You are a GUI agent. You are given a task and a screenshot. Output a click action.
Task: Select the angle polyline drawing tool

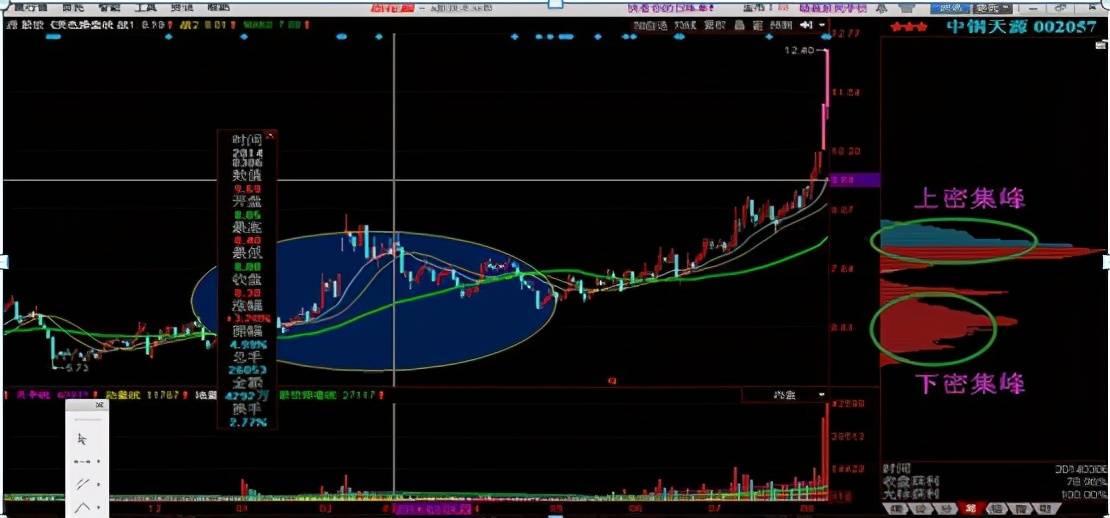pyautogui.click(x=84, y=507)
